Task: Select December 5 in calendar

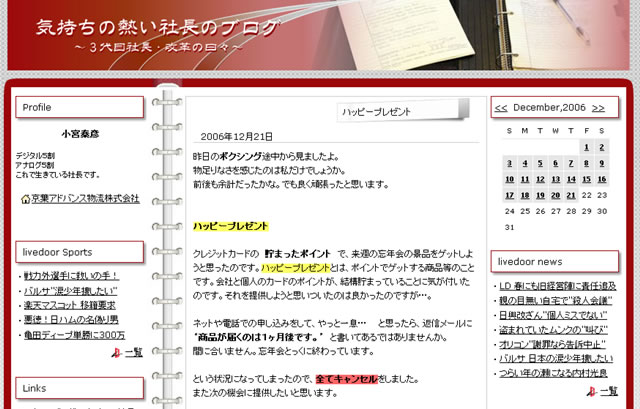Action: [x=540, y=163]
